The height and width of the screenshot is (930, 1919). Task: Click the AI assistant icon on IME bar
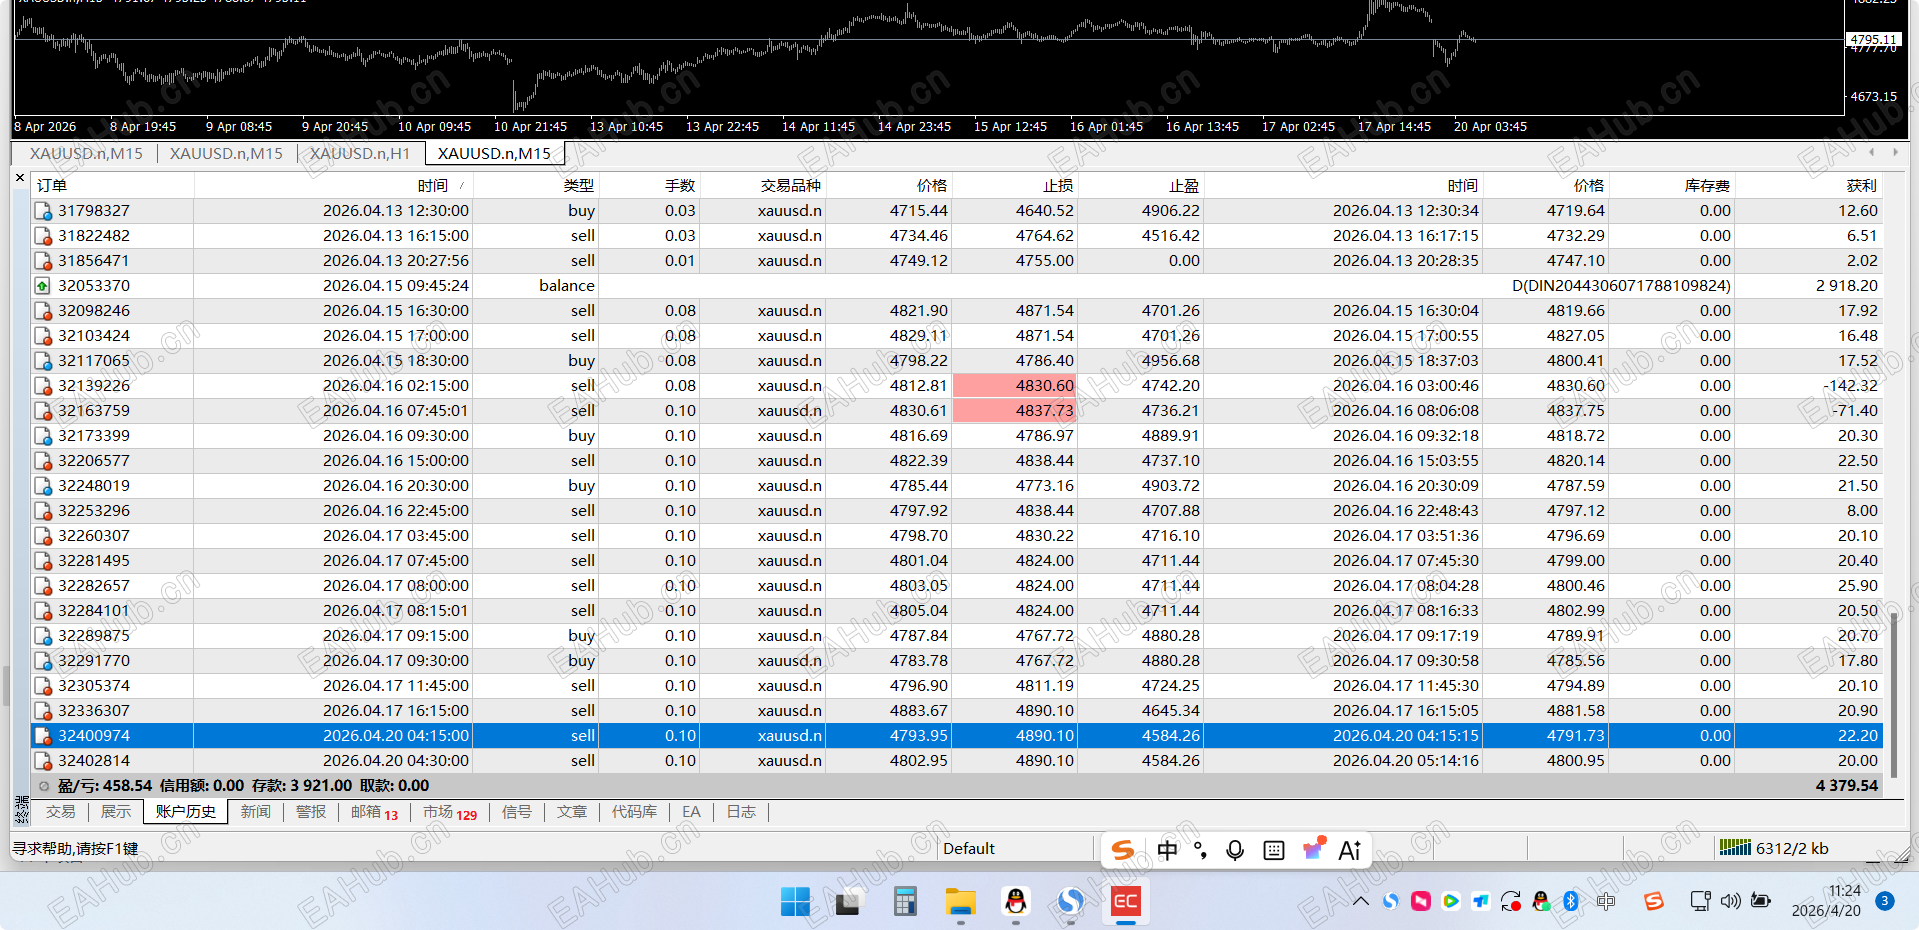(x=1350, y=850)
